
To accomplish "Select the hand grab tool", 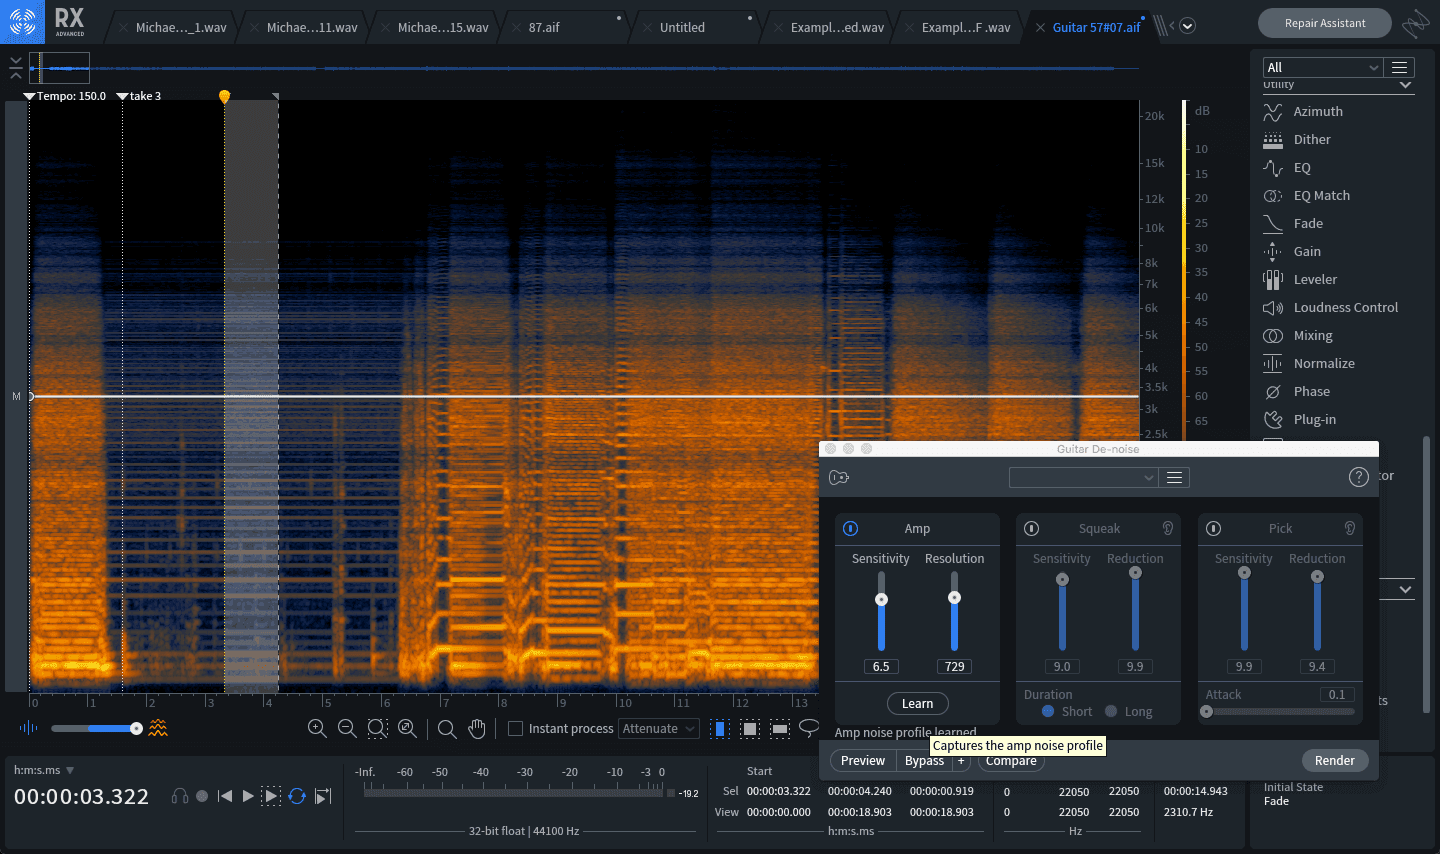I will tap(477, 729).
